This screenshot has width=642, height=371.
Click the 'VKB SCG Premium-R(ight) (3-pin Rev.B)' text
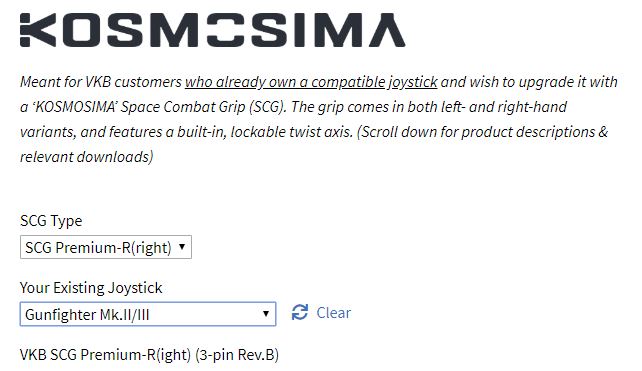coord(149,355)
